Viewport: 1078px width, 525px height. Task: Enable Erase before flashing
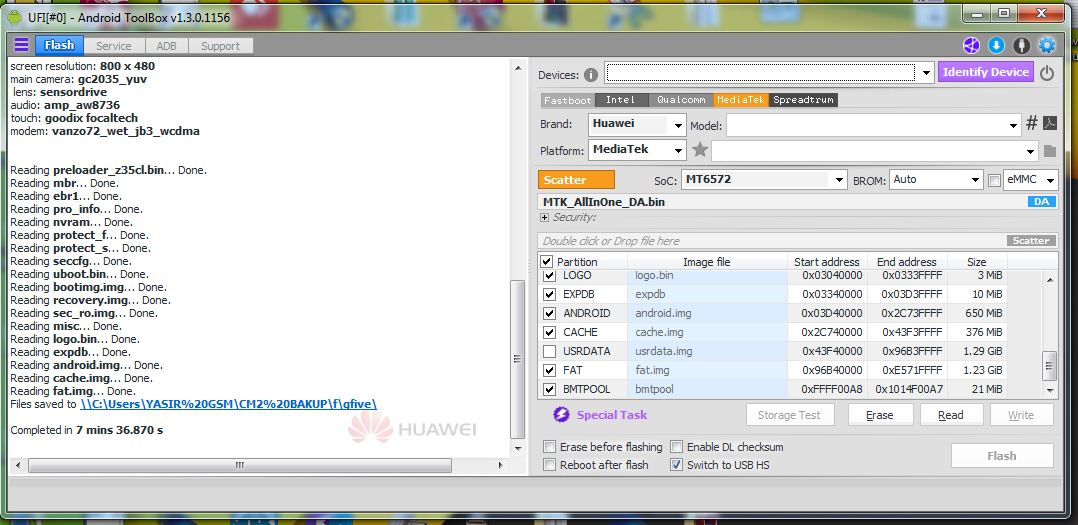549,447
